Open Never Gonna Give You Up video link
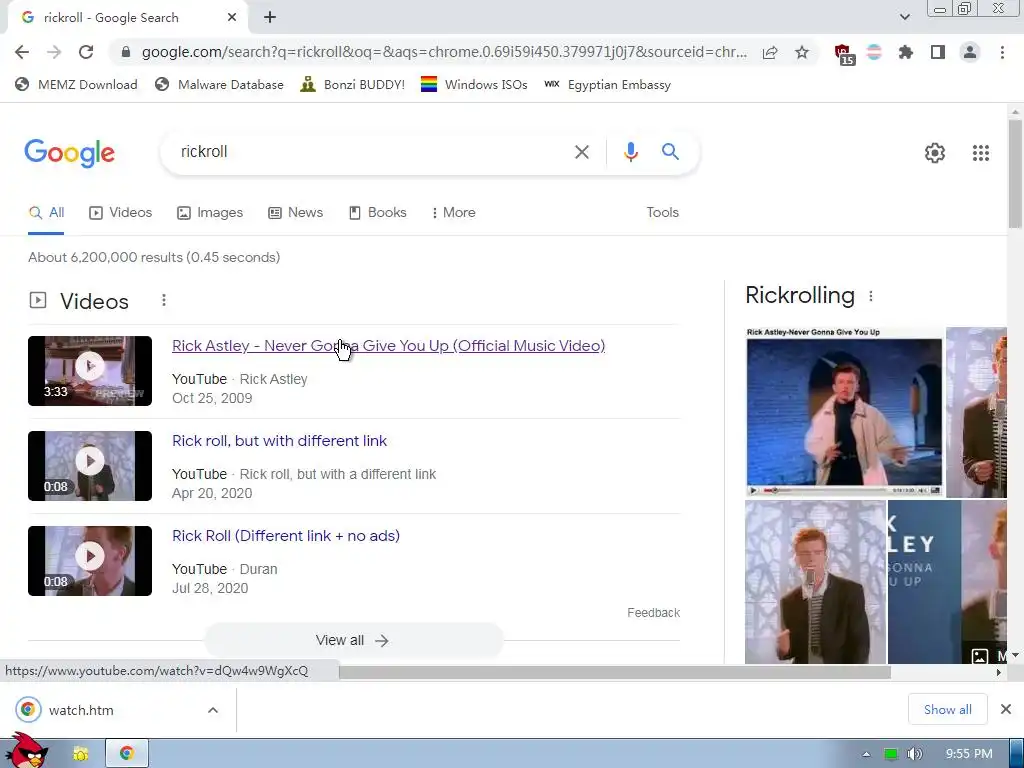 pos(389,345)
